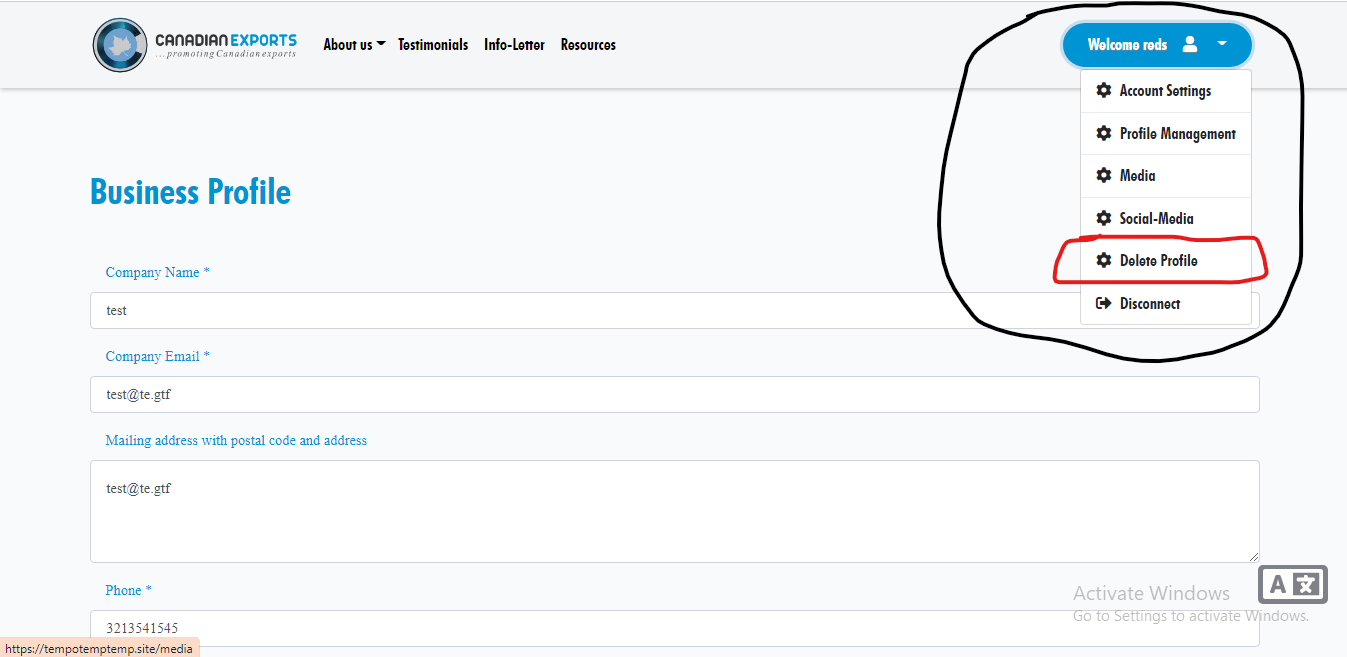Open Profile Management from the user menu
Image resolution: width=1347 pixels, height=657 pixels.
point(1166,134)
